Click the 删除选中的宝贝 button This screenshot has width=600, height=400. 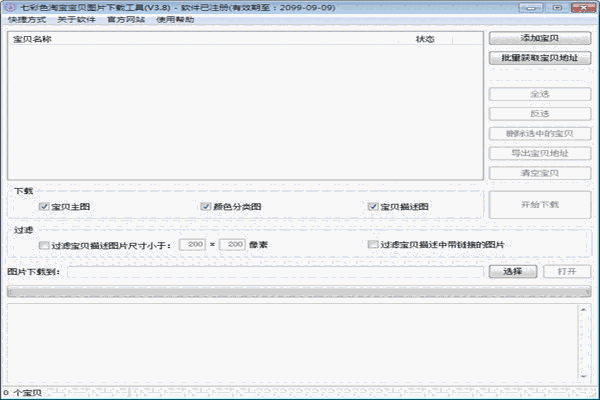pos(540,134)
